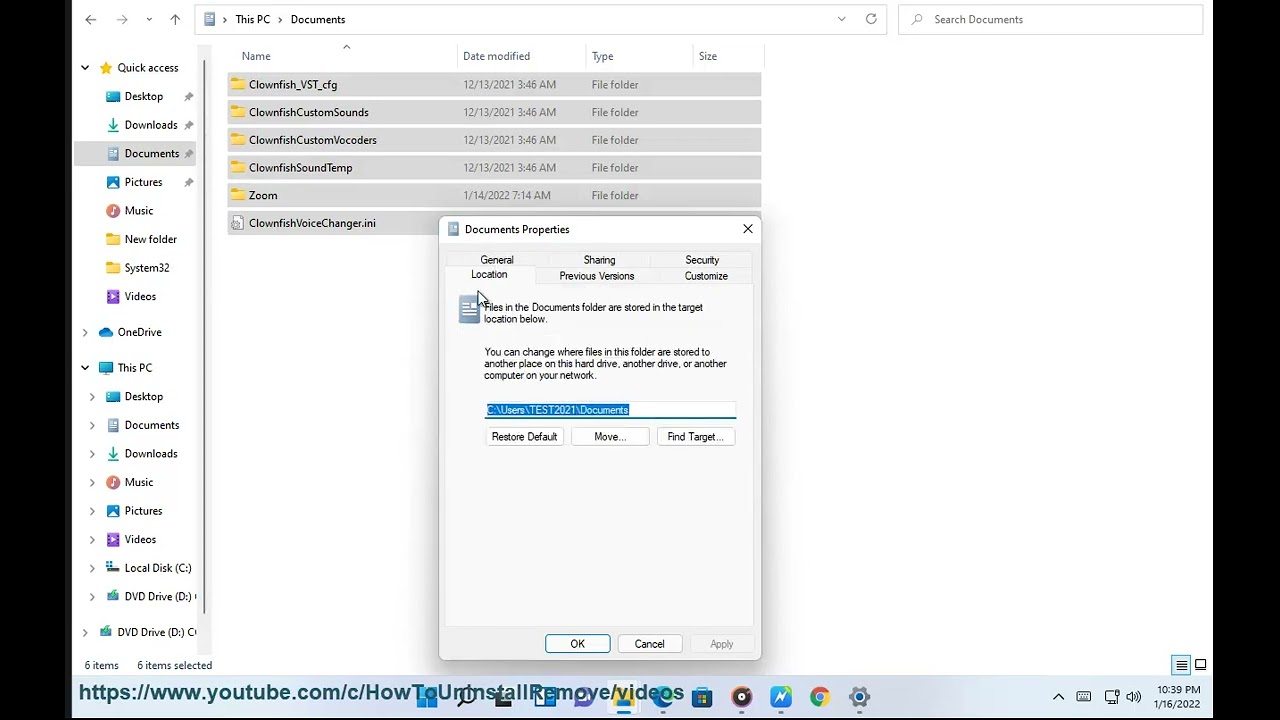This screenshot has width=1280, height=720.
Task: Switch to the Sharing tab
Action: tap(600, 260)
